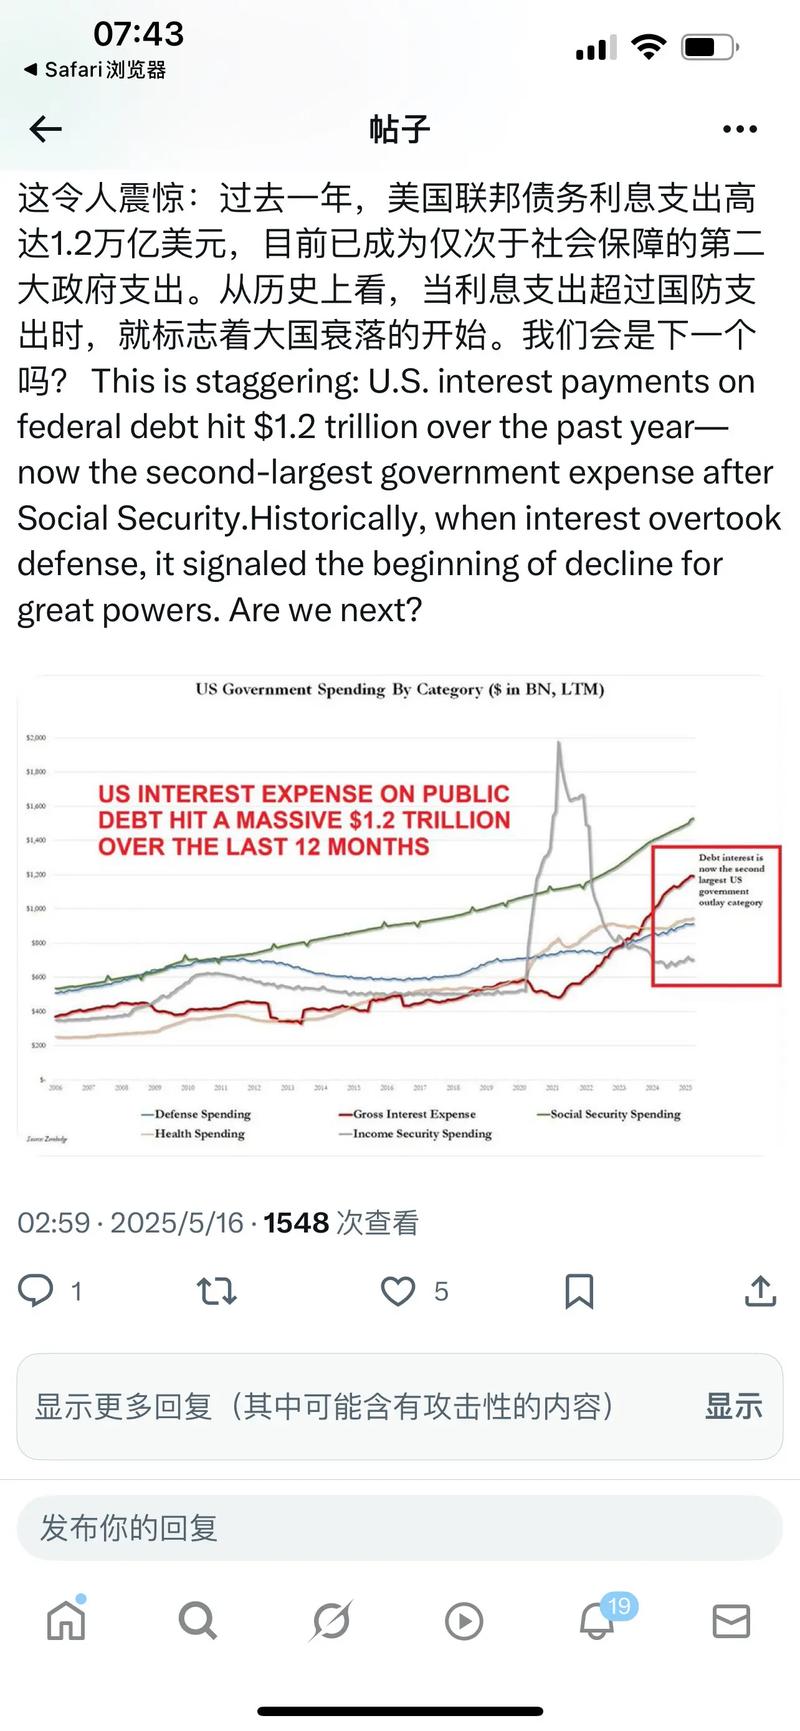Open Grok slash icon in bottom bar
Image resolution: width=800 pixels, height=1731 pixels.
point(331,1621)
